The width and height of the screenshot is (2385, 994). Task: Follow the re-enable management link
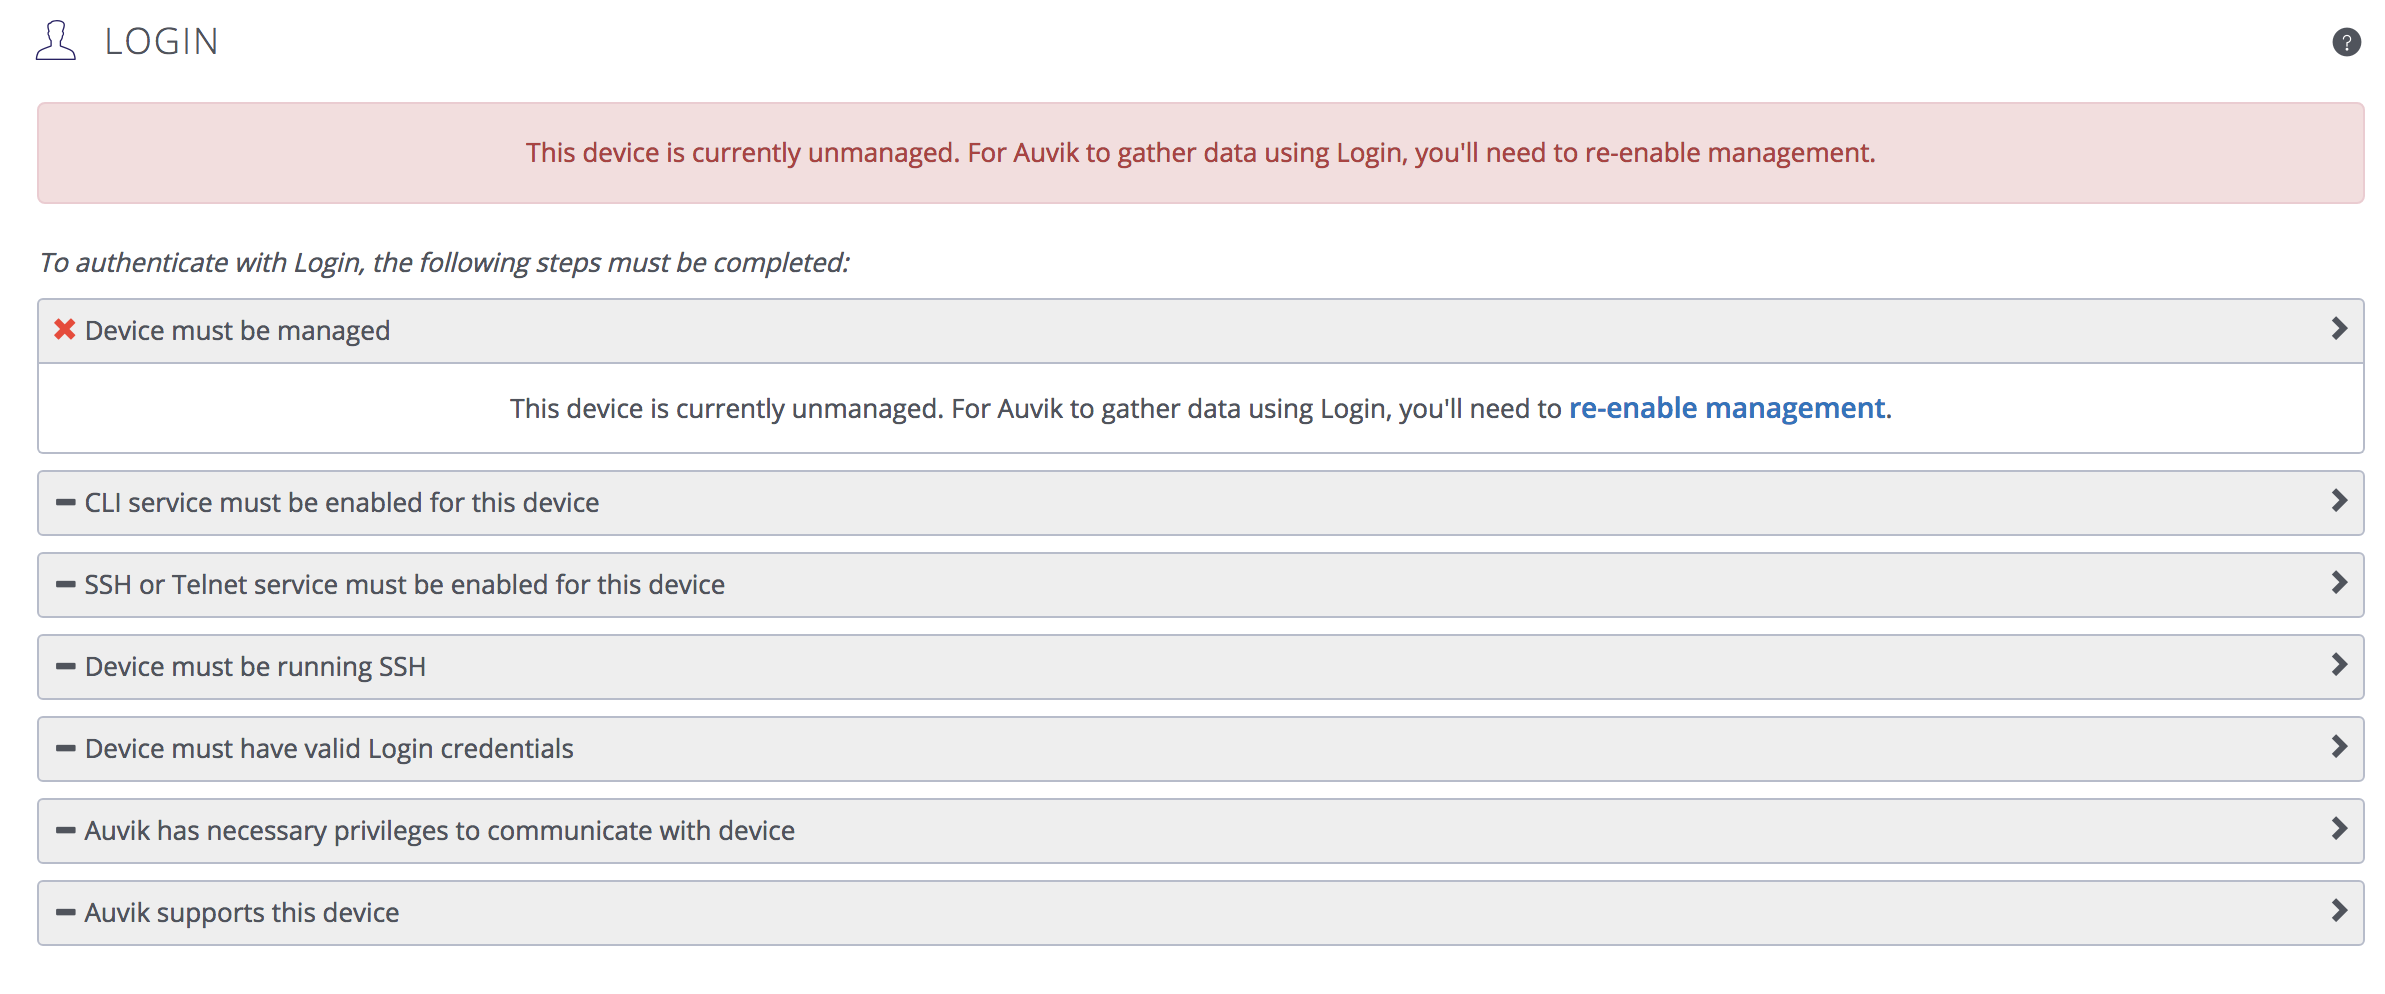coord(1727,408)
